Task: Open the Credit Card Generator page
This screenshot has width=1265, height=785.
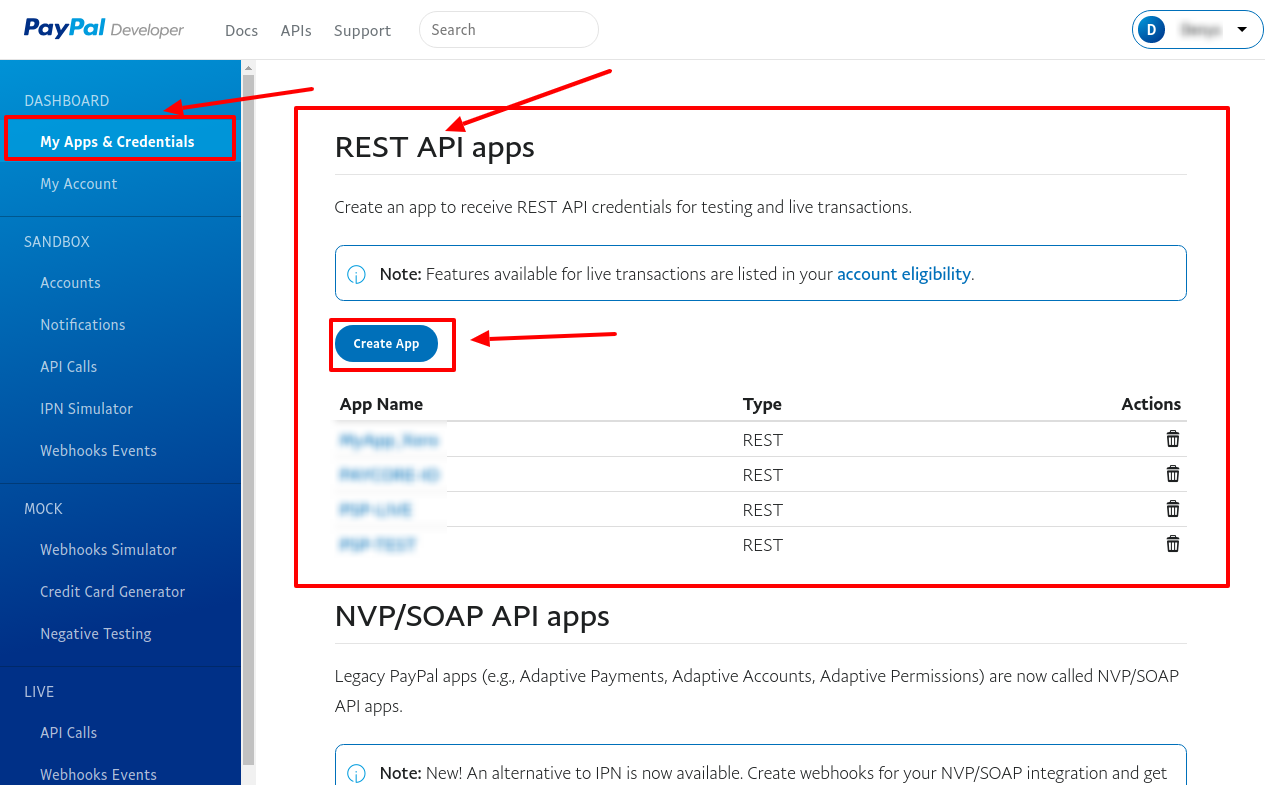Action: coord(113,592)
